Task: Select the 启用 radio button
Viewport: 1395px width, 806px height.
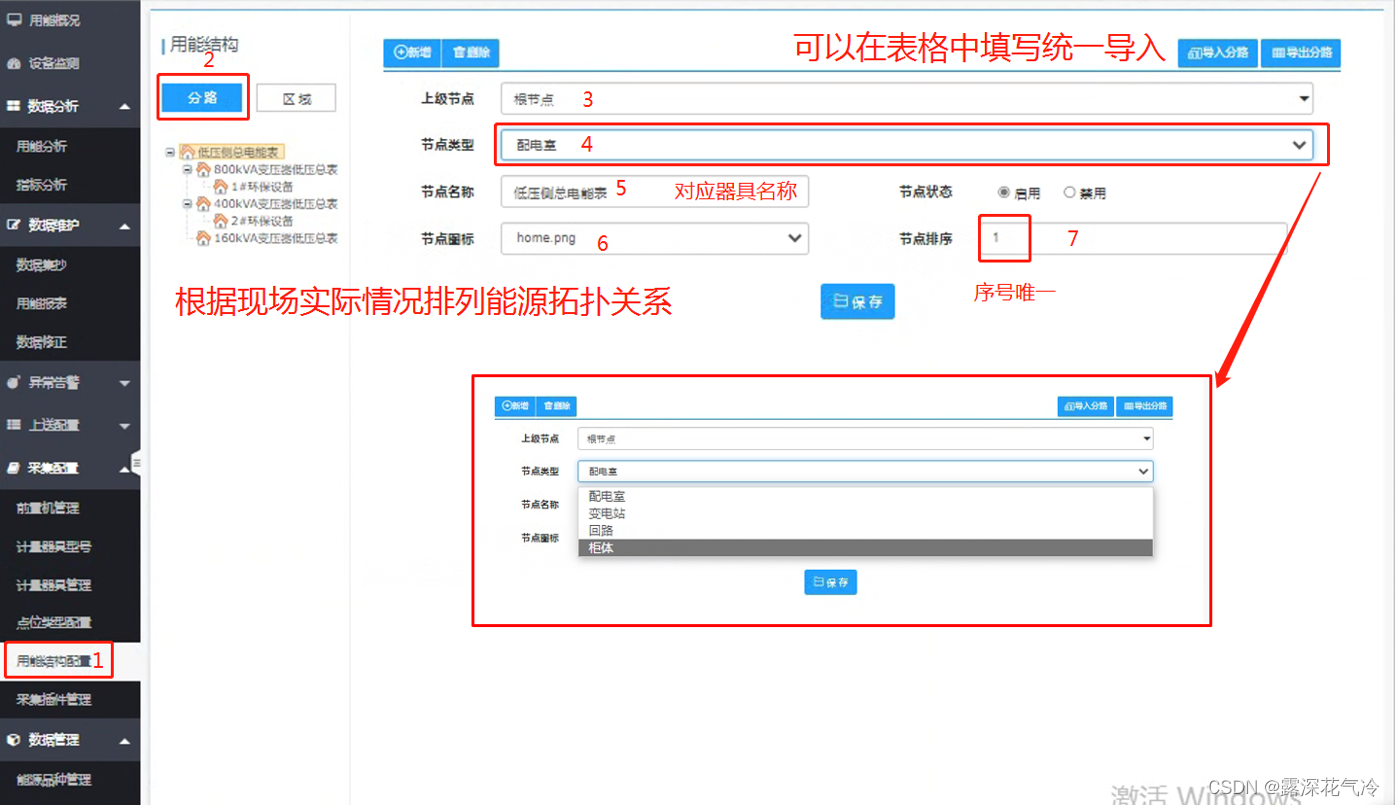Action: (1004, 192)
